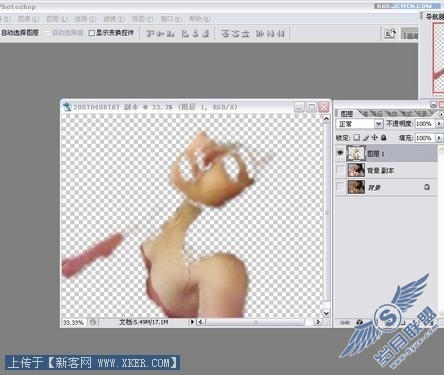Click the 文档:5.49M/17.1M status text

144,322
